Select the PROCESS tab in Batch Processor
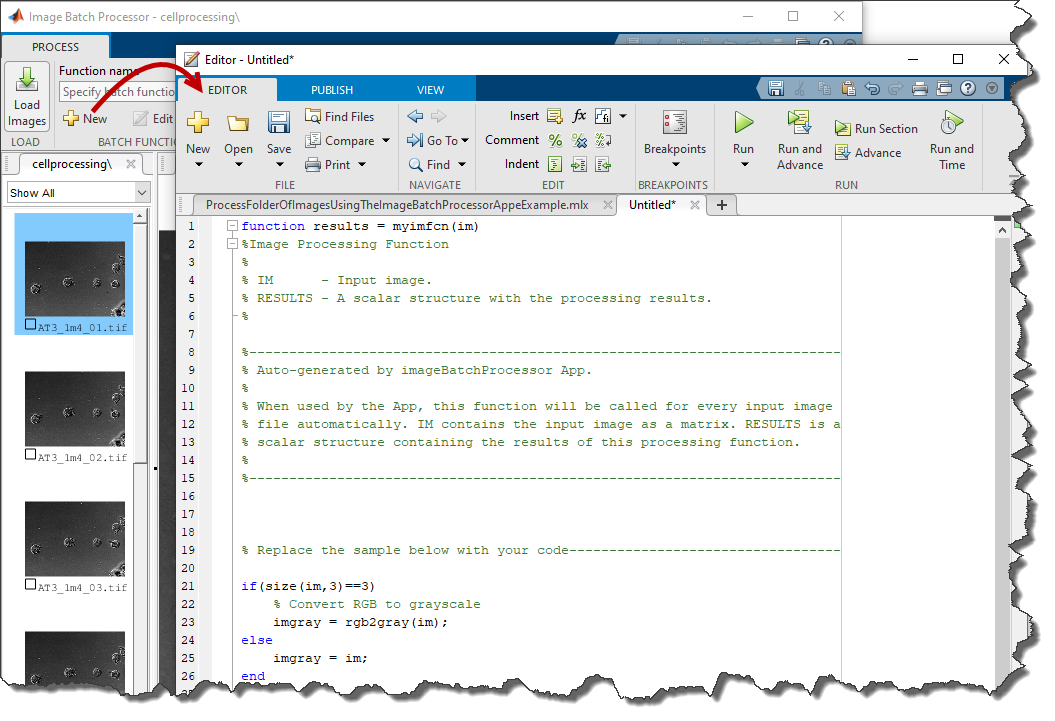This screenshot has height=721, width=1055. click(55, 47)
